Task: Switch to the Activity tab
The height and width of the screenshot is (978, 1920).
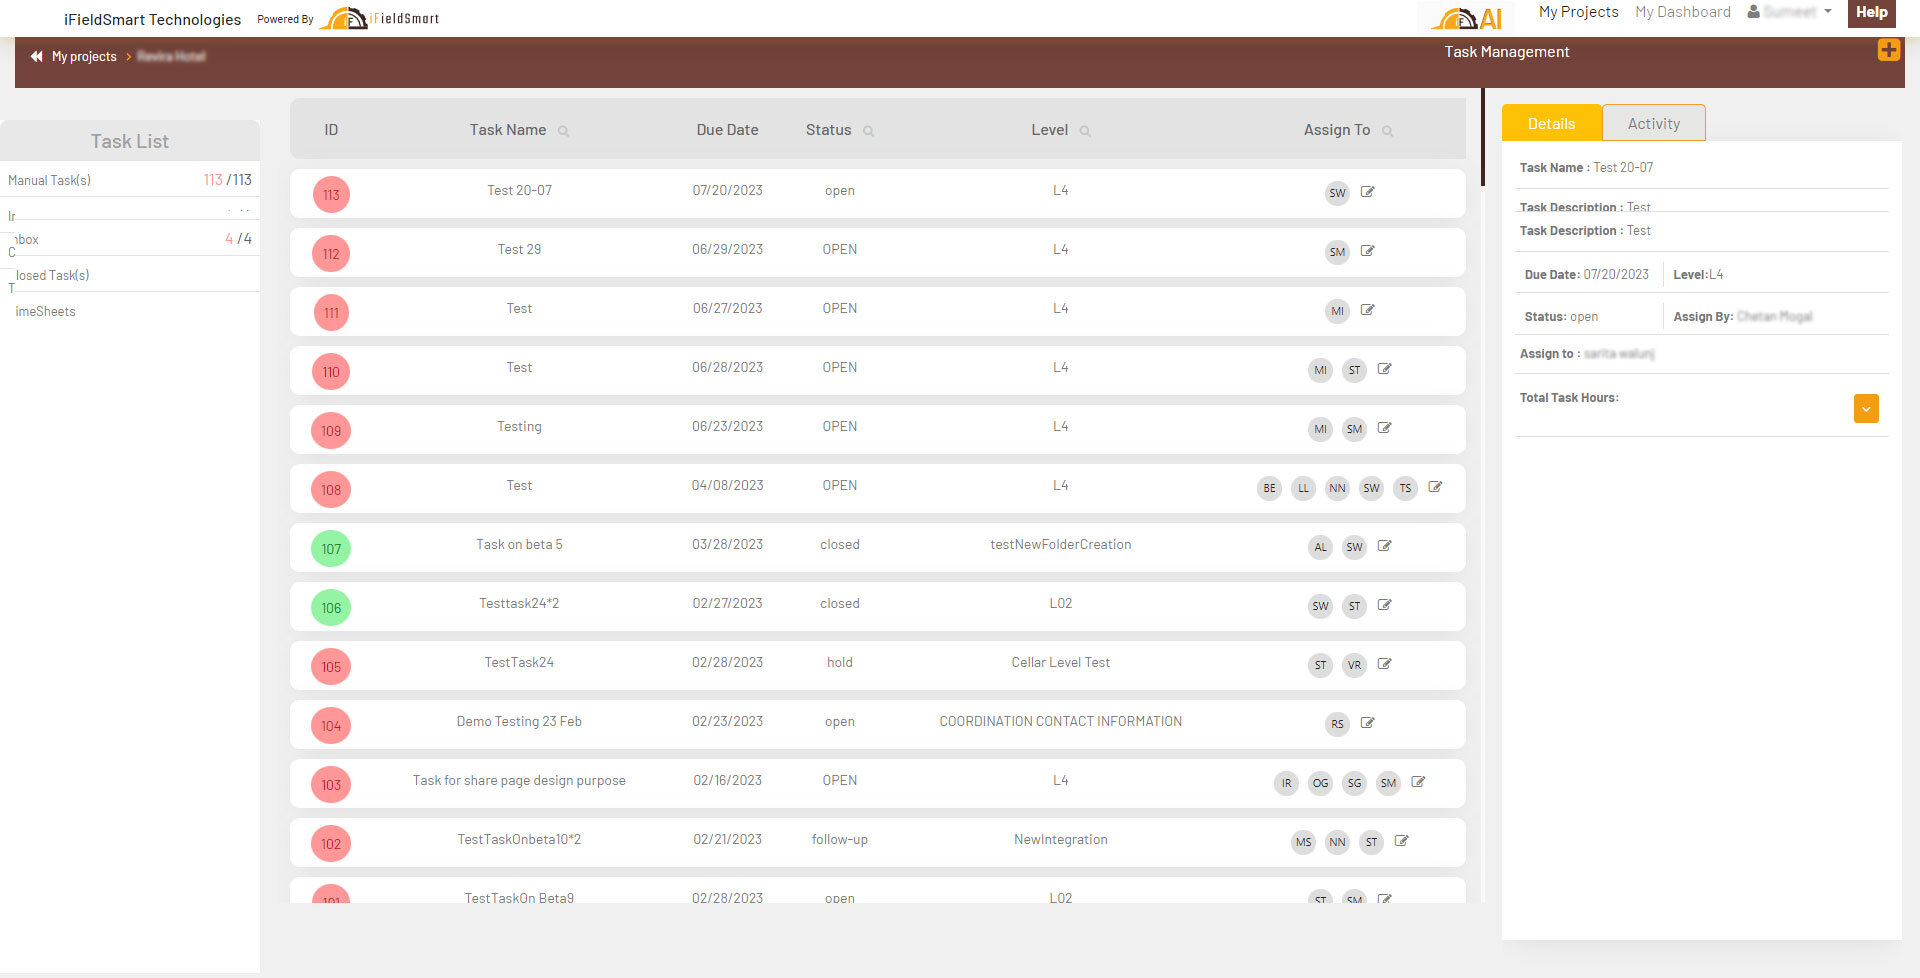Action: 1653,123
